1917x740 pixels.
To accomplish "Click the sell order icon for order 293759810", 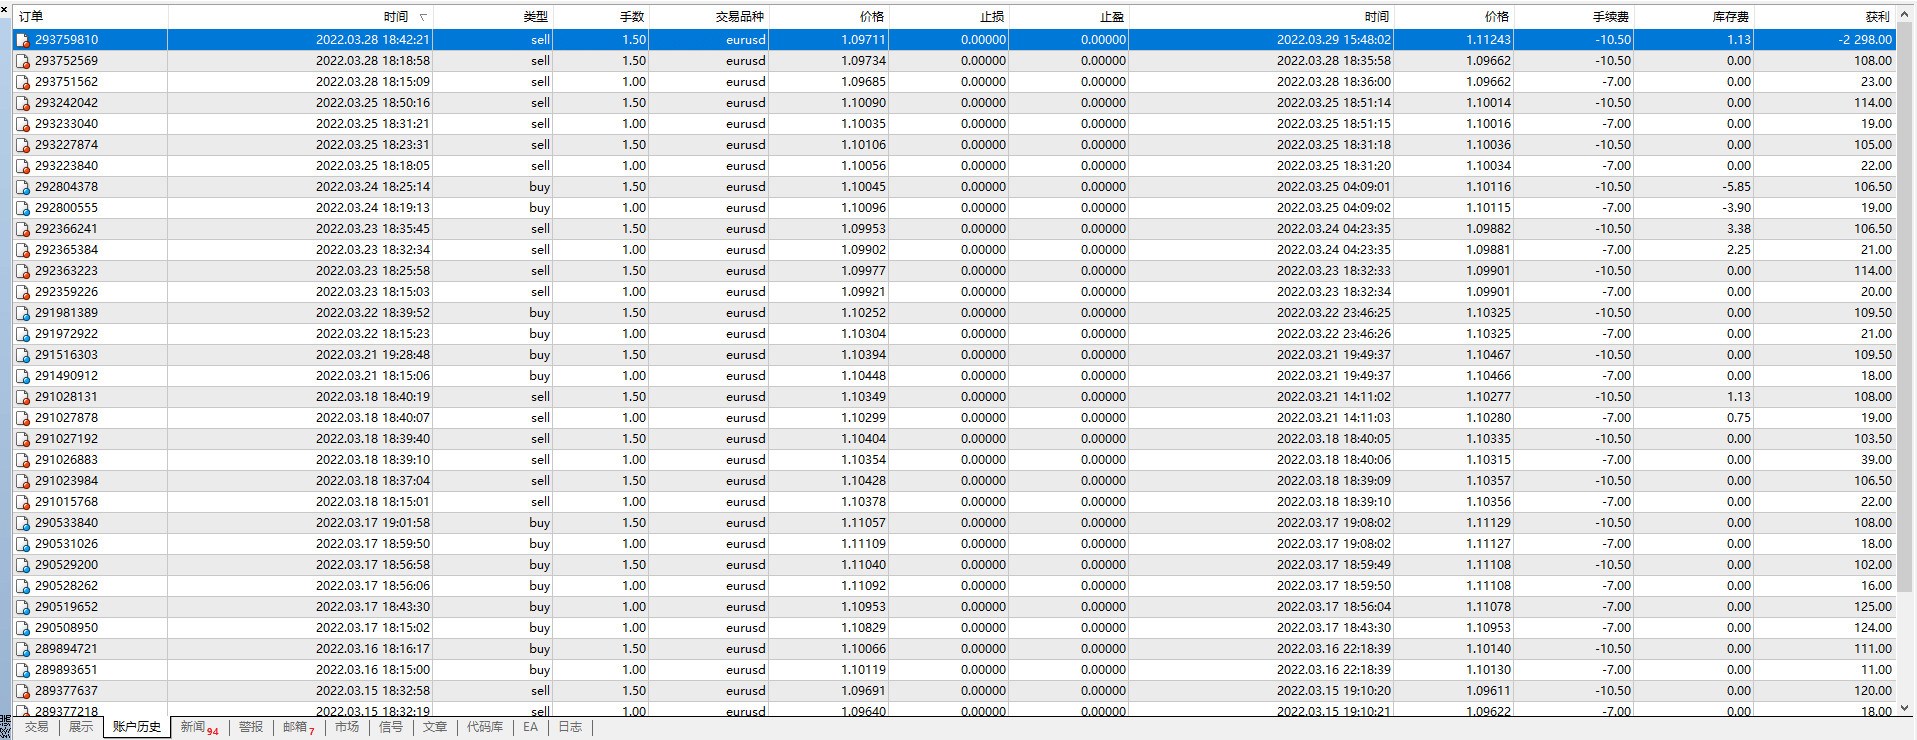I will click(x=23, y=40).
